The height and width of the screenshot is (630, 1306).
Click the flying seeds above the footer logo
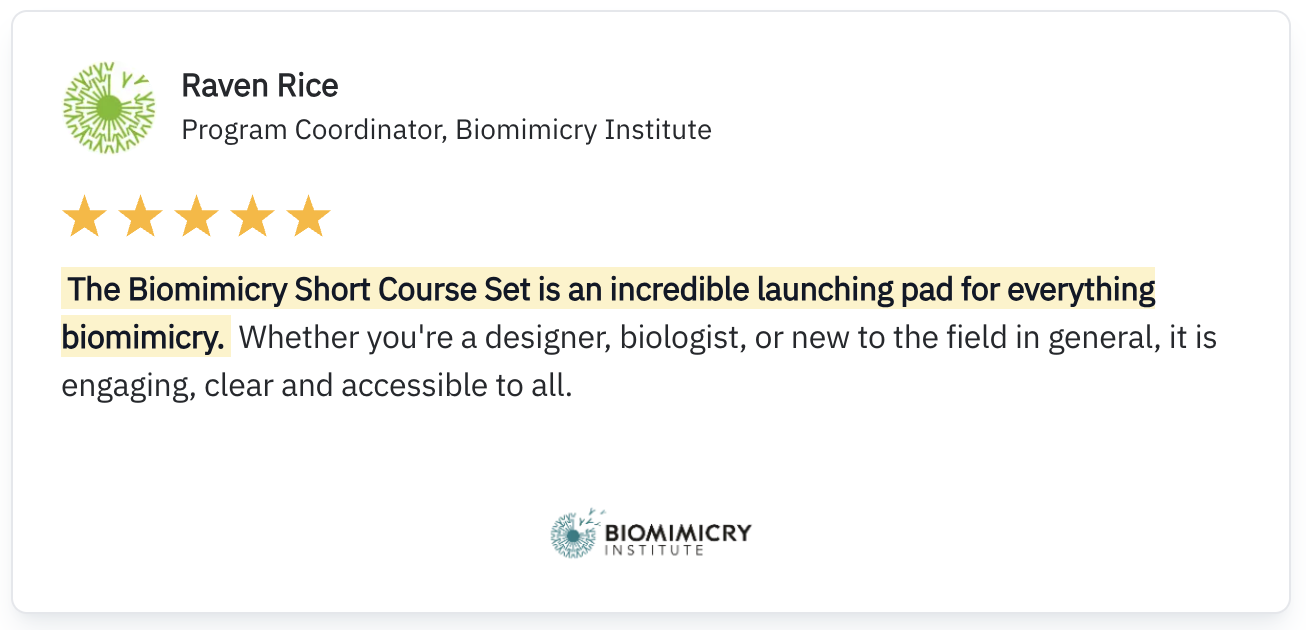tap(596, 515)
